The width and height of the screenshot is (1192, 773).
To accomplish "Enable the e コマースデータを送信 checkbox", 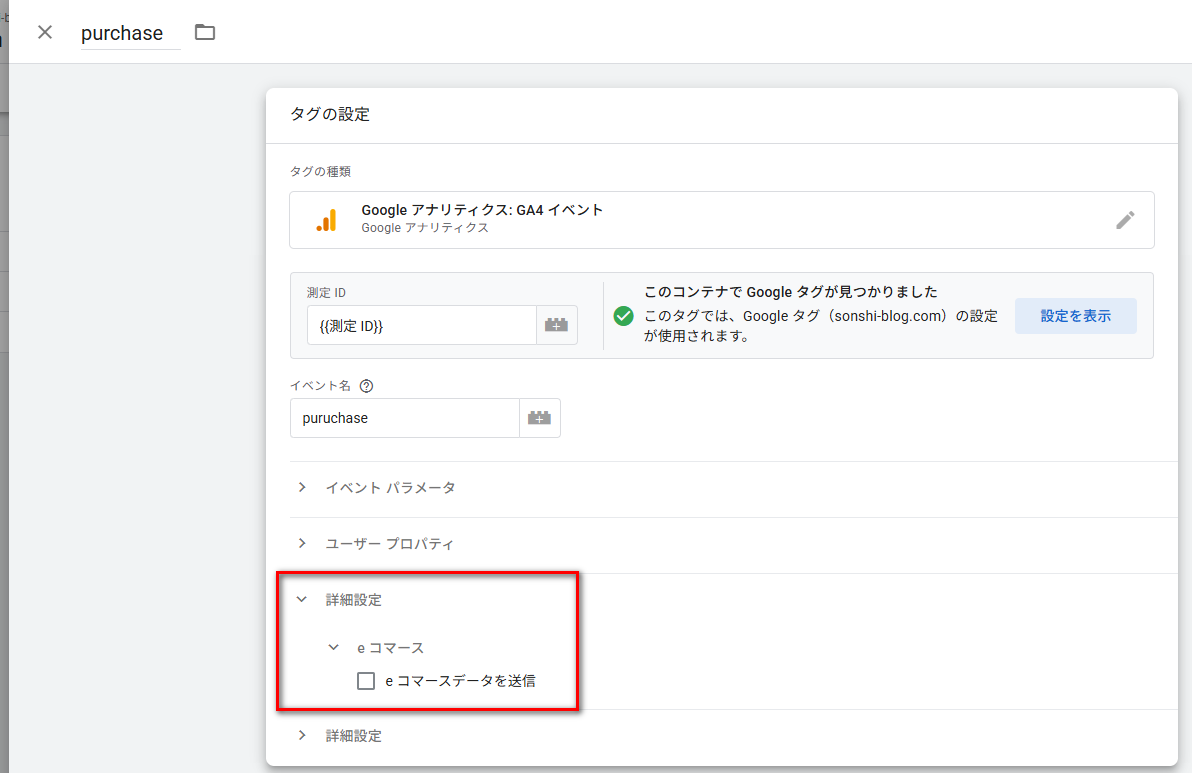I will coord(366,680).
